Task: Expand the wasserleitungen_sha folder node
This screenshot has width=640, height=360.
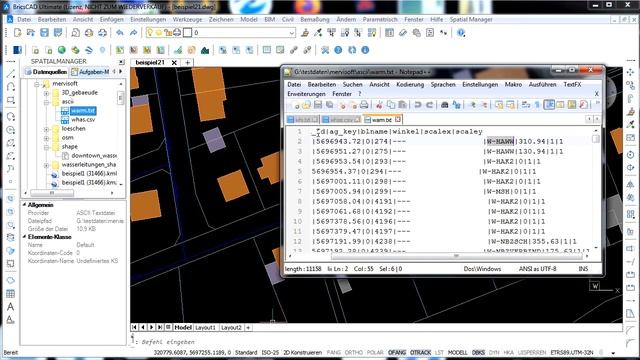Action: point(46,165)
